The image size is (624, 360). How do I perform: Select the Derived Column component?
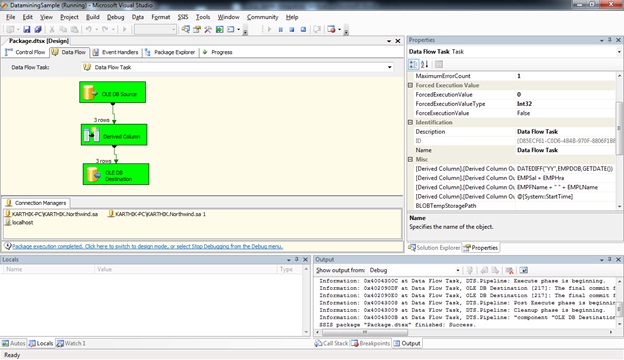point(114,135)
